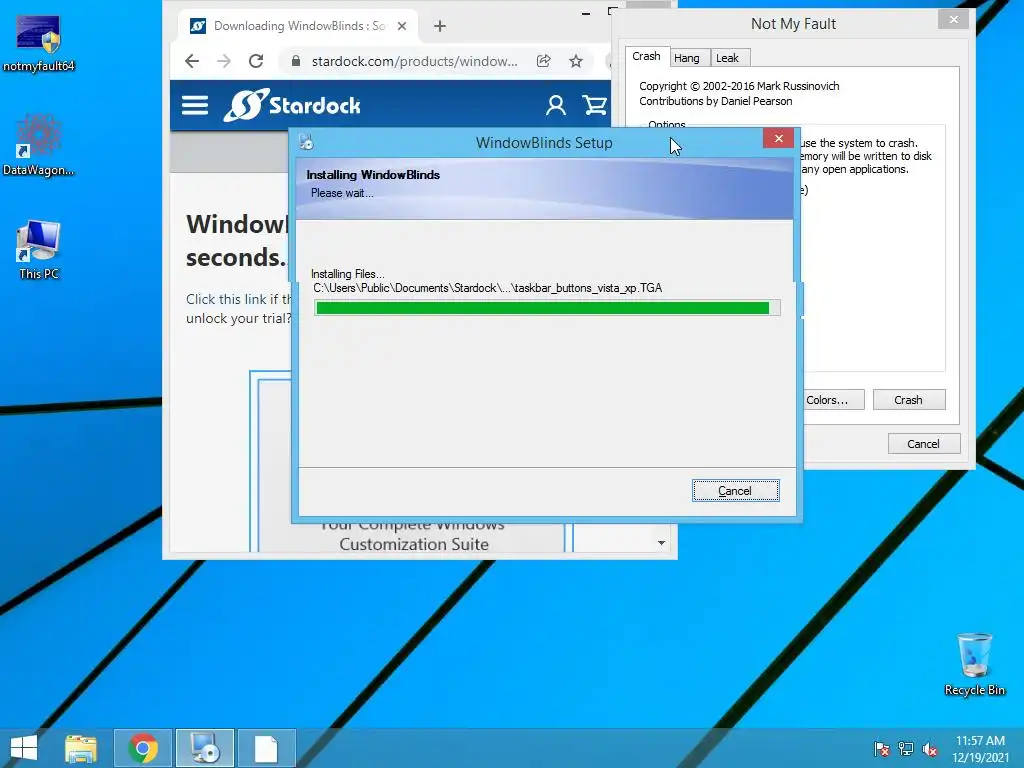Cancel the WindowBlinds installation
The width and height of the screenshot is (1024, 768).
pyautogui.click(x=735, y=491)
